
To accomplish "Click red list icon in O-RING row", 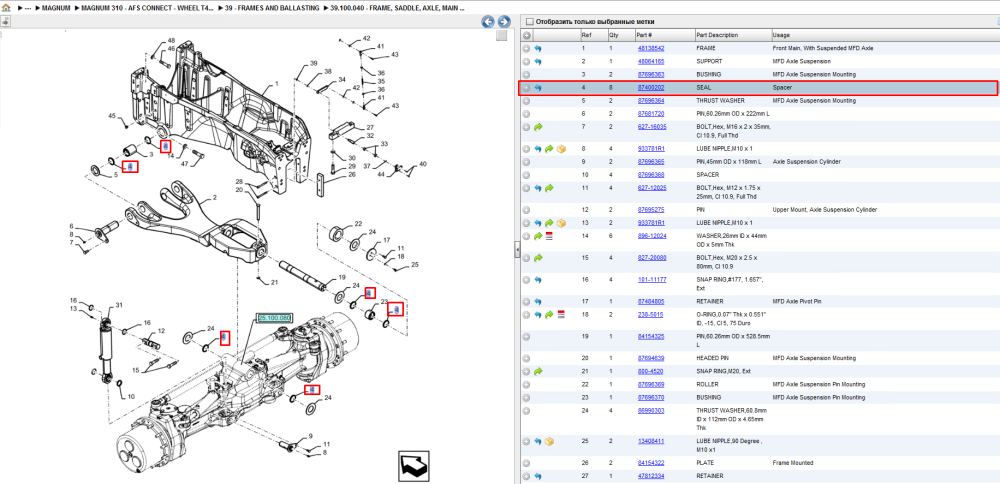I will (x=561, y=314).
